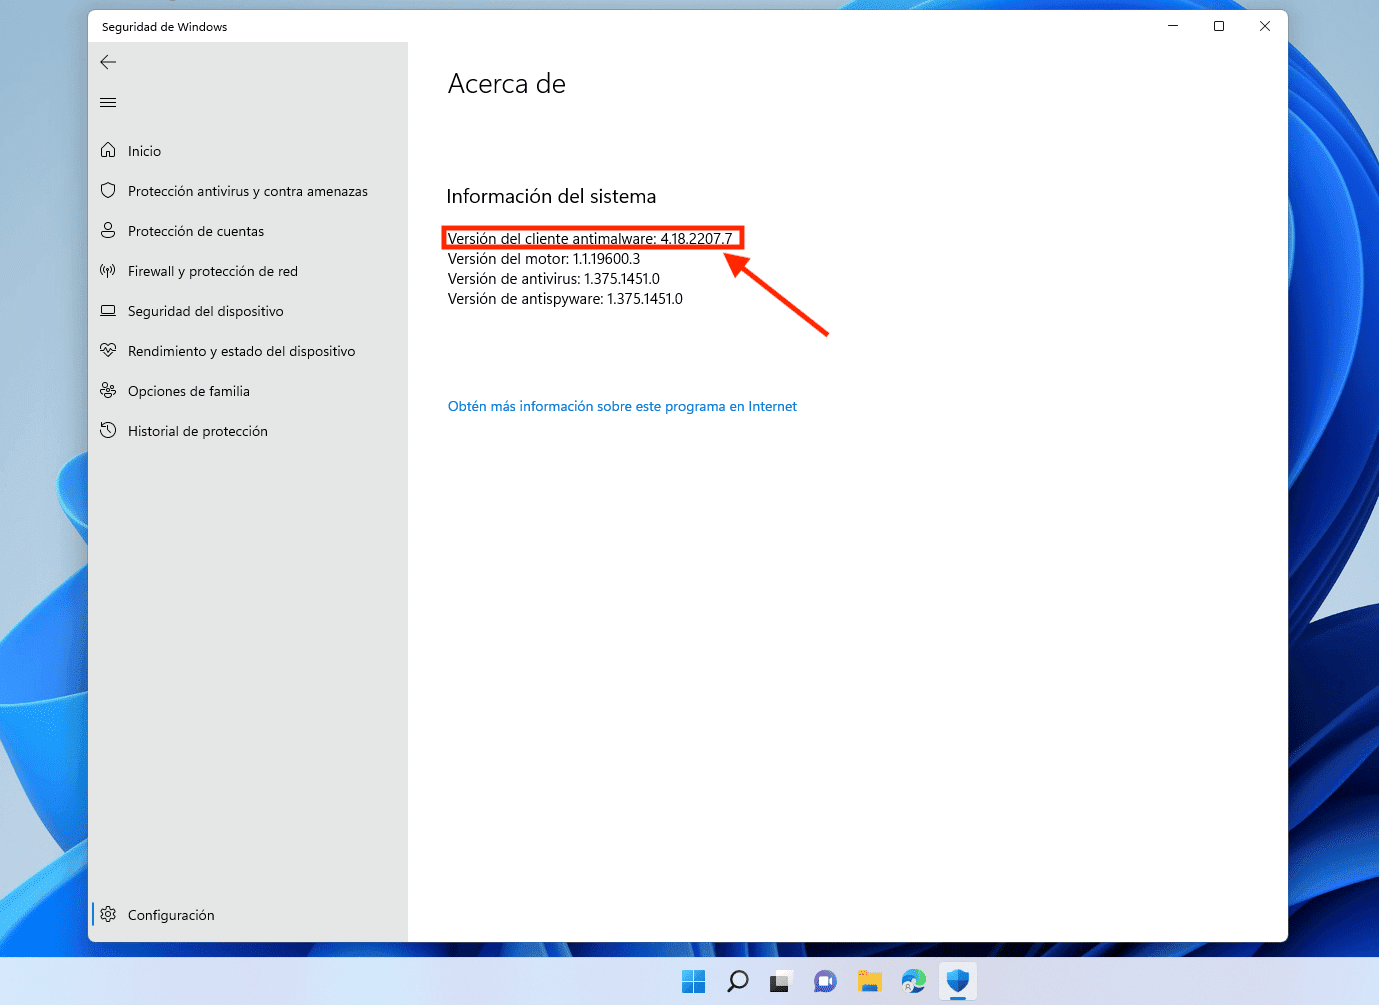Click the Windows Start button
1379x1005 pixels.
[693, 981]
